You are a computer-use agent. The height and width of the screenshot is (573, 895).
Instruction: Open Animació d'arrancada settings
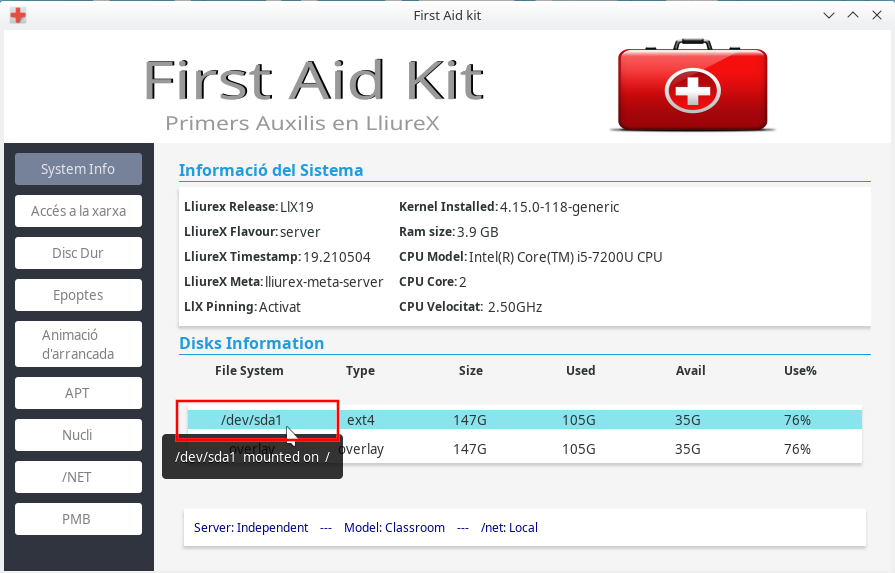(78, 344)
